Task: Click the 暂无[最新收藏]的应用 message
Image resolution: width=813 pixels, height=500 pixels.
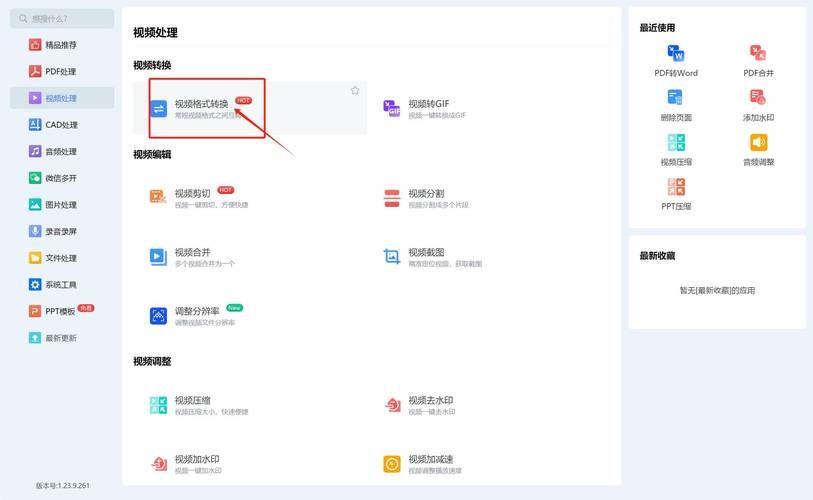Action: pos(717,290)
